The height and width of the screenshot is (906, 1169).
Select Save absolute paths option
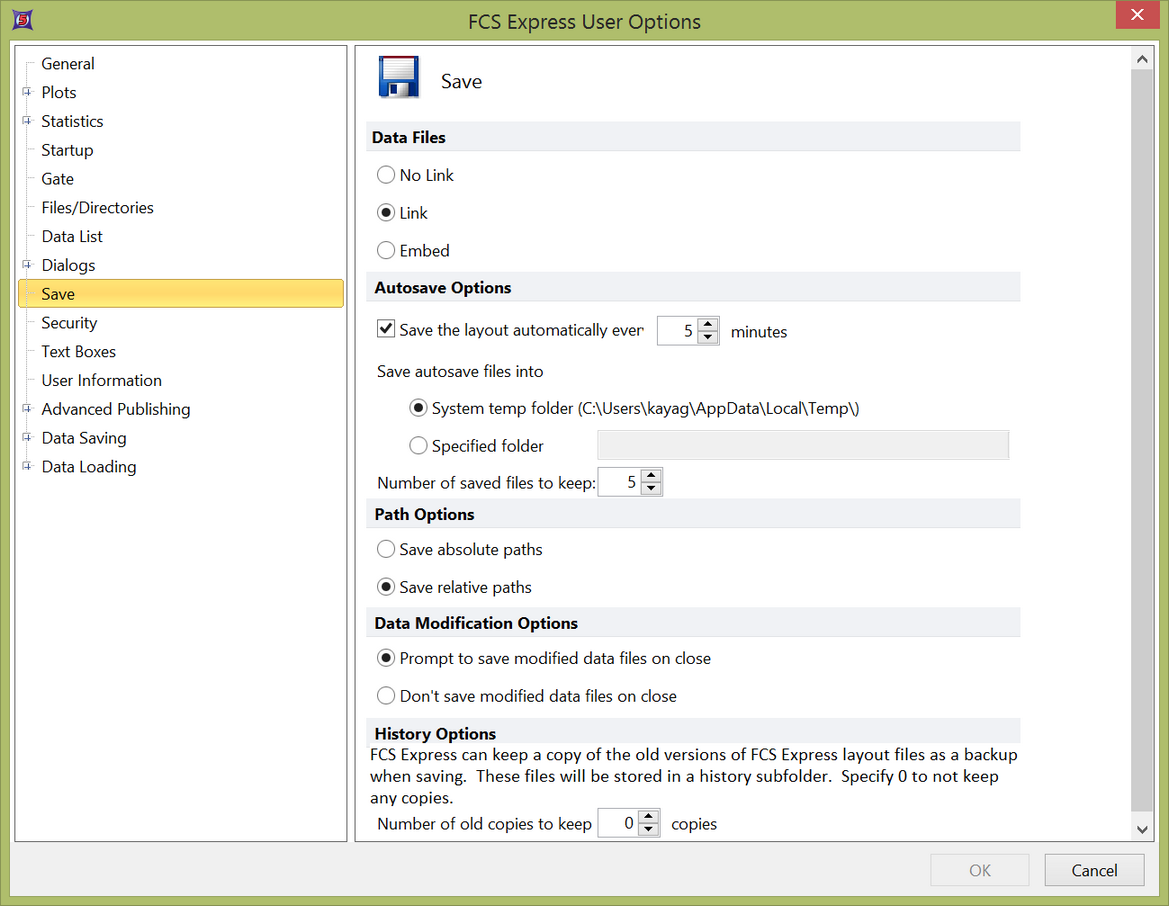point(386,549)
